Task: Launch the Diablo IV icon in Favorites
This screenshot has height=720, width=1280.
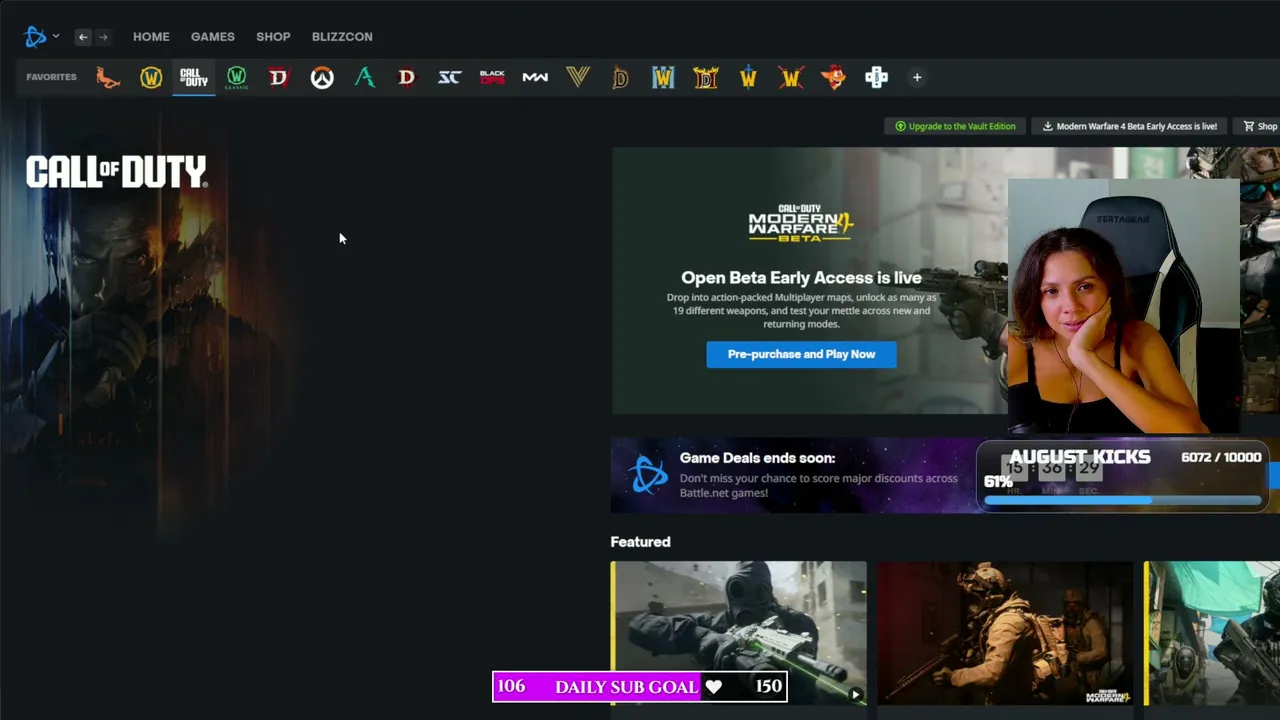Action: [x=278, y=77]
